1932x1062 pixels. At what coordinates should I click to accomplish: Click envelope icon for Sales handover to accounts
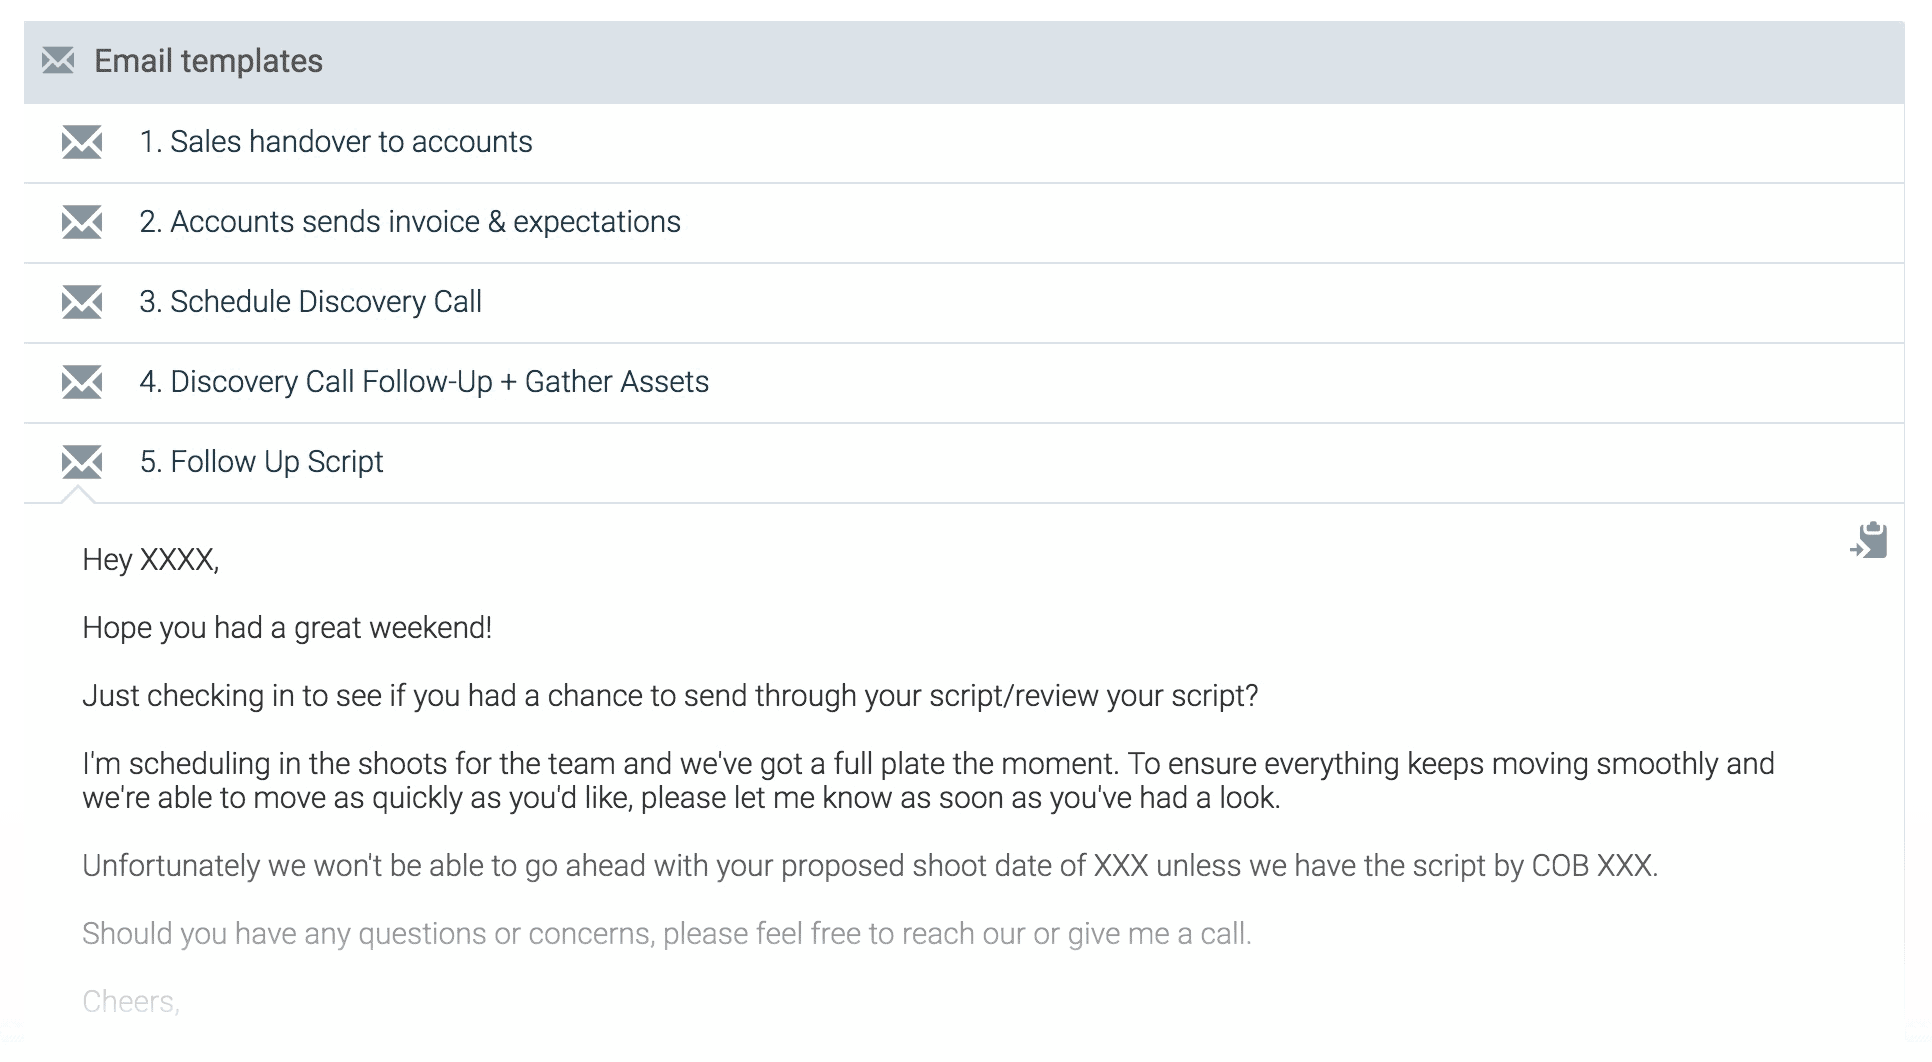(x=82, y=142)
